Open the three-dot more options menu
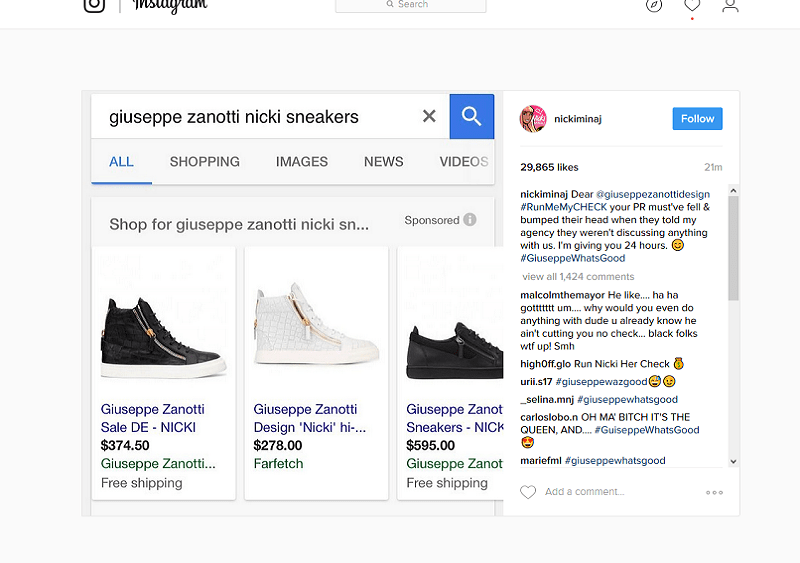Image resolution: width=800 pixels, height=563 pixels. (714, 493)
